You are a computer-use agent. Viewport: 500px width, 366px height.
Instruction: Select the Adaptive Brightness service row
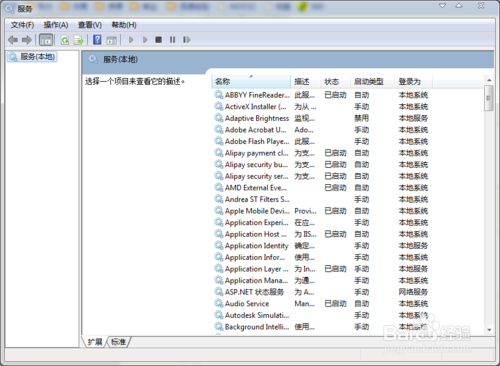(321, 118)
